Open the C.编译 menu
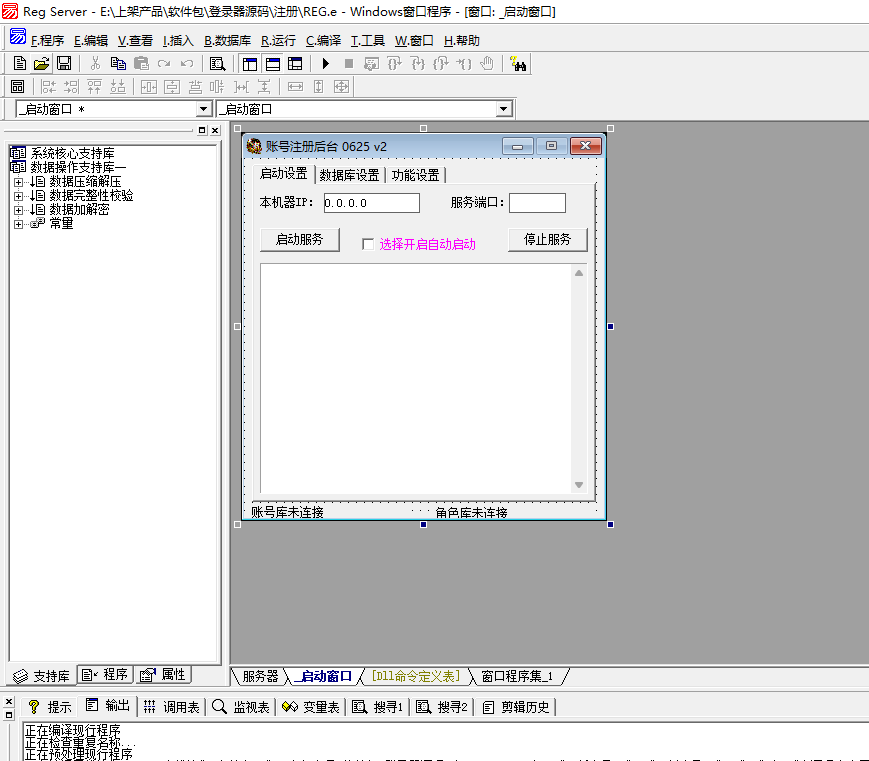The height and width of the screenshot is (761, 869). tap(323, 41)
